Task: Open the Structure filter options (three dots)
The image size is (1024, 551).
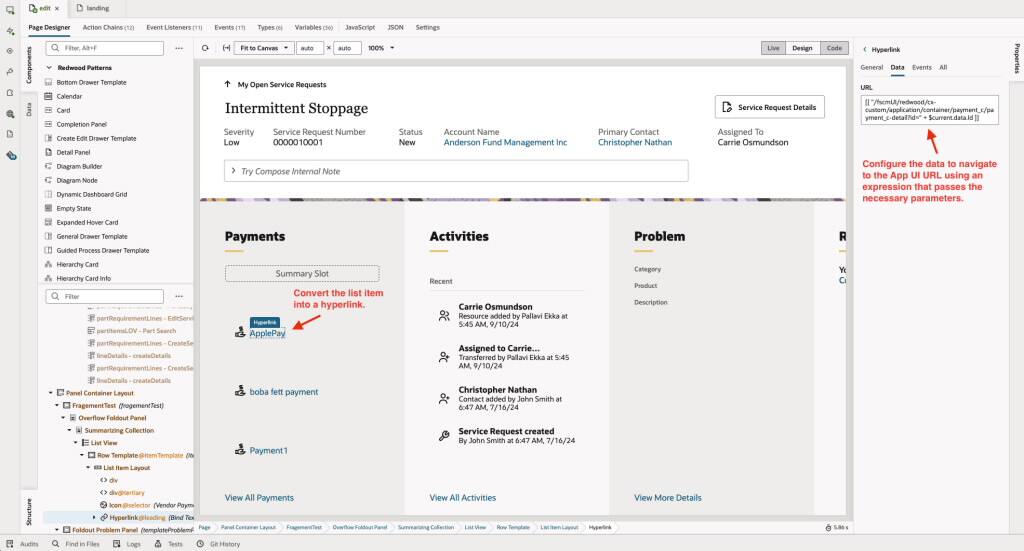Action: (179, 296)
